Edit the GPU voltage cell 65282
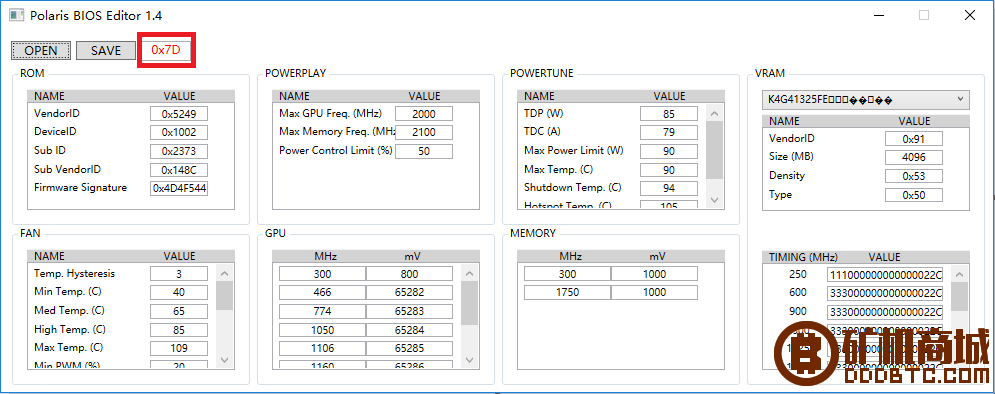The height and width of the screenshot is (394, 995). [x=409, y=292]
